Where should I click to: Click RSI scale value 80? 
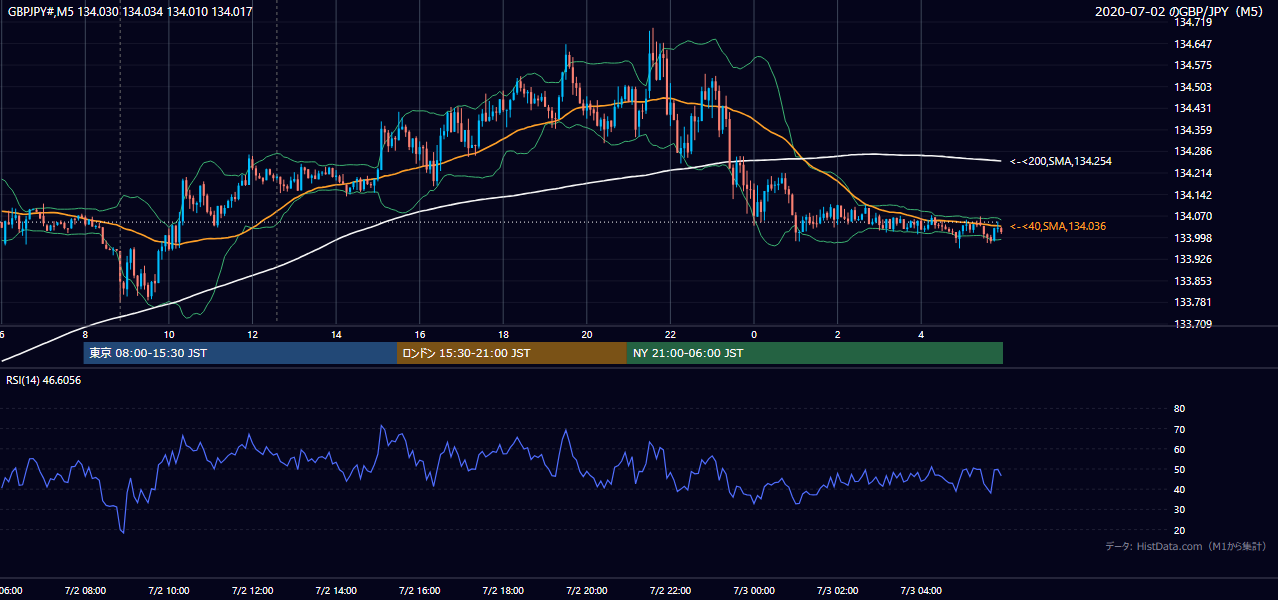(1179, 409)
